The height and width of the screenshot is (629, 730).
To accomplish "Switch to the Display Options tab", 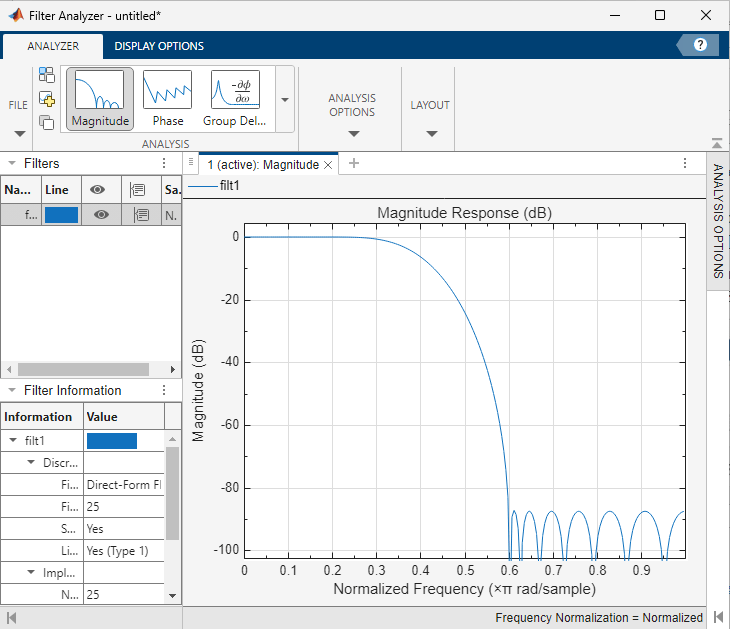I will (x=159, y=46).
